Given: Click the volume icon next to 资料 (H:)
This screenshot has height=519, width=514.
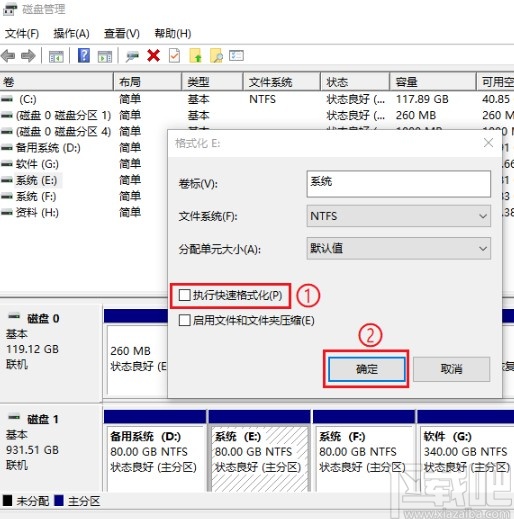Looking at the screenshot, I should [x=7, y=212].
